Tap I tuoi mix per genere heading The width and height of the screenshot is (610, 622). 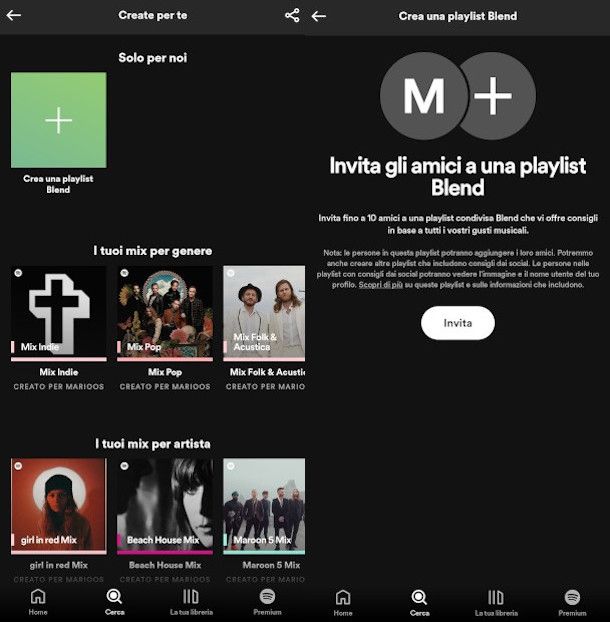click(153, 251)
